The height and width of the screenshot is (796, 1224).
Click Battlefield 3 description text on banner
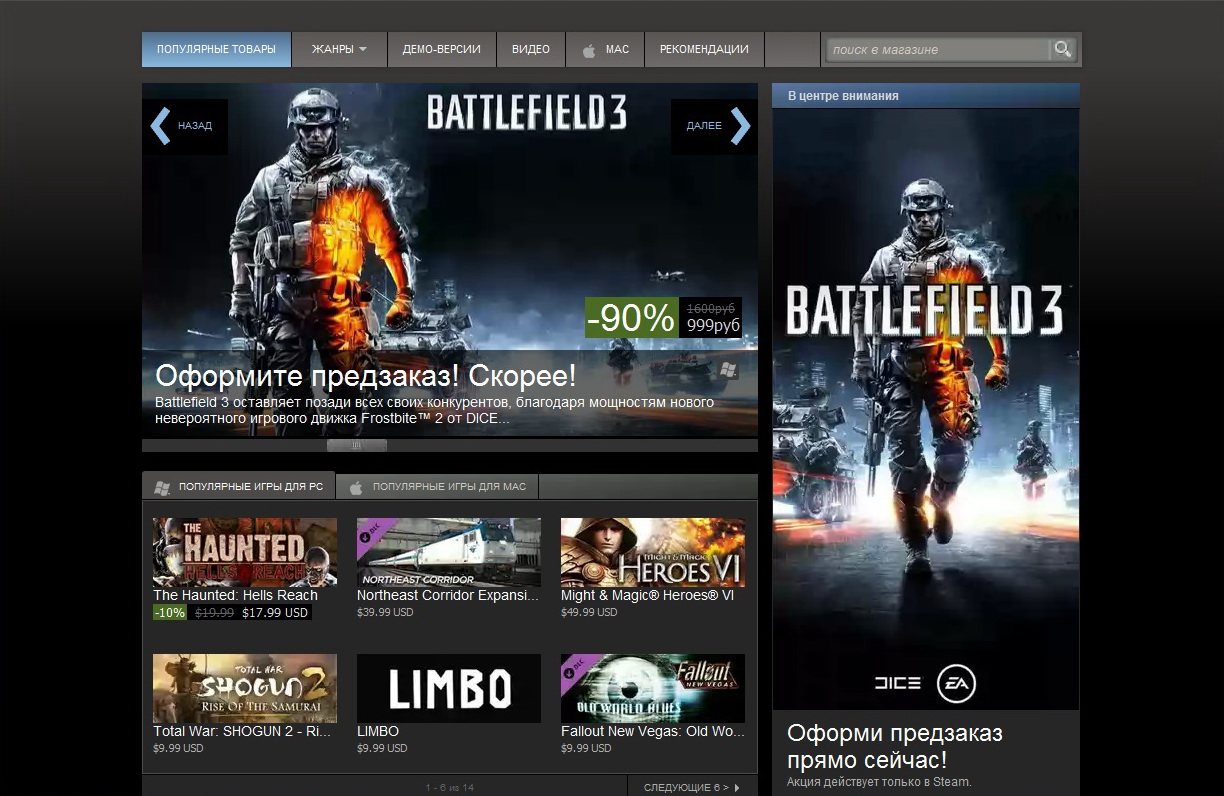pyautogui.click(x=435, y=410)
